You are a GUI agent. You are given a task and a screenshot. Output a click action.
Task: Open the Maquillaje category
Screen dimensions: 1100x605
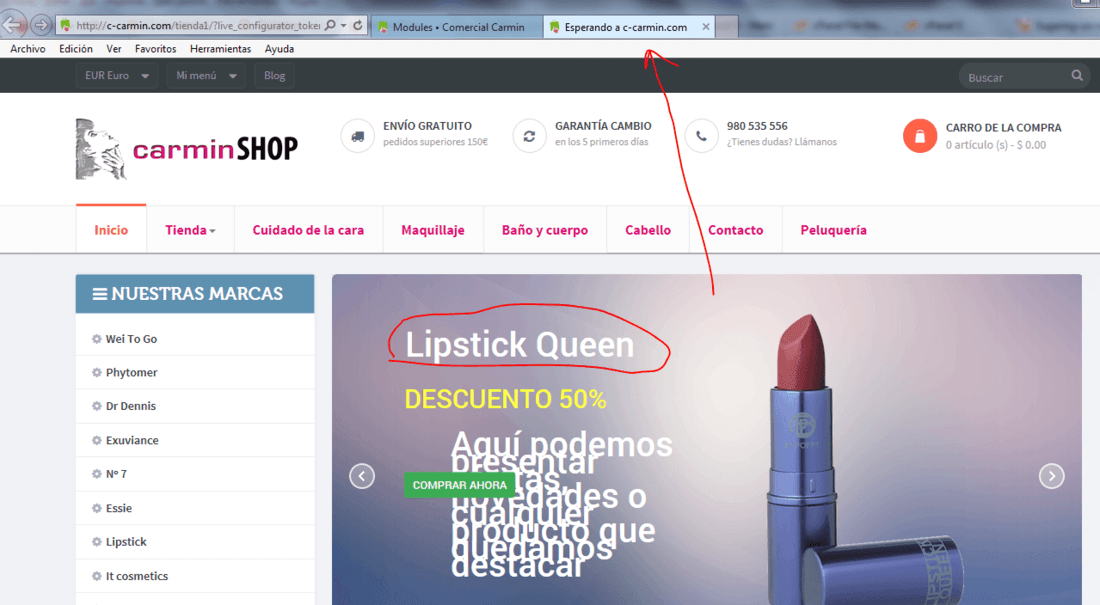pyautogui.click(x=433, y=230)
